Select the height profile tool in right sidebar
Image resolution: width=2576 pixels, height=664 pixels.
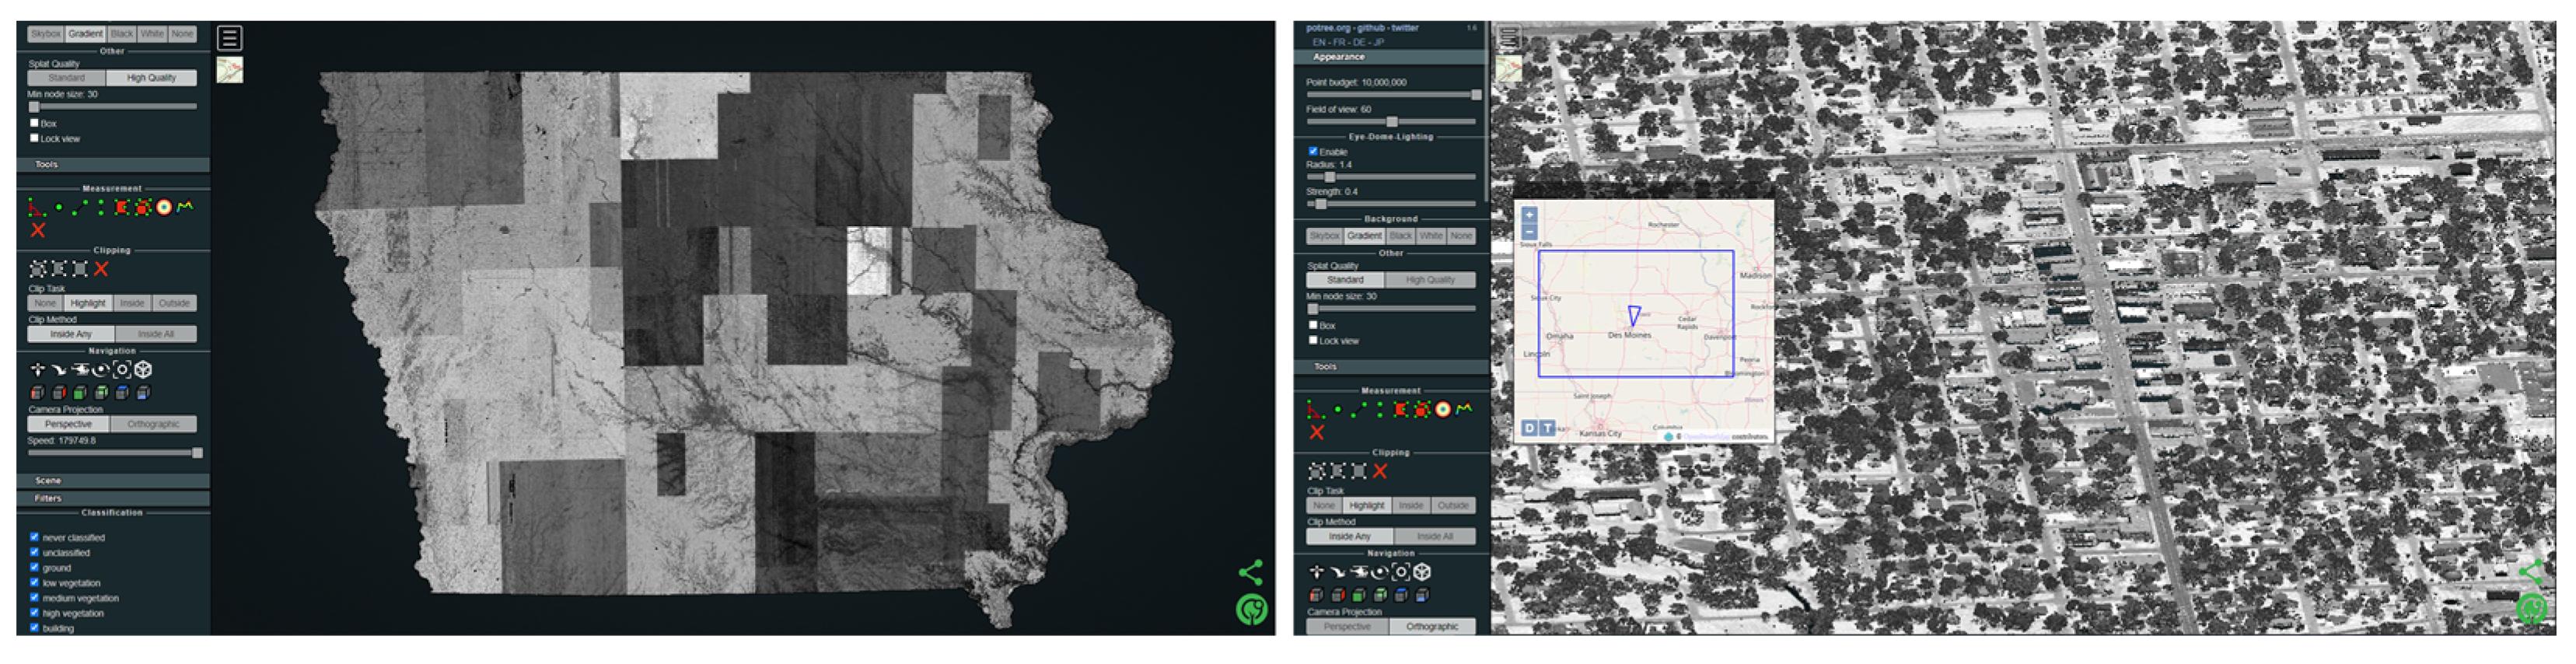1464,409
